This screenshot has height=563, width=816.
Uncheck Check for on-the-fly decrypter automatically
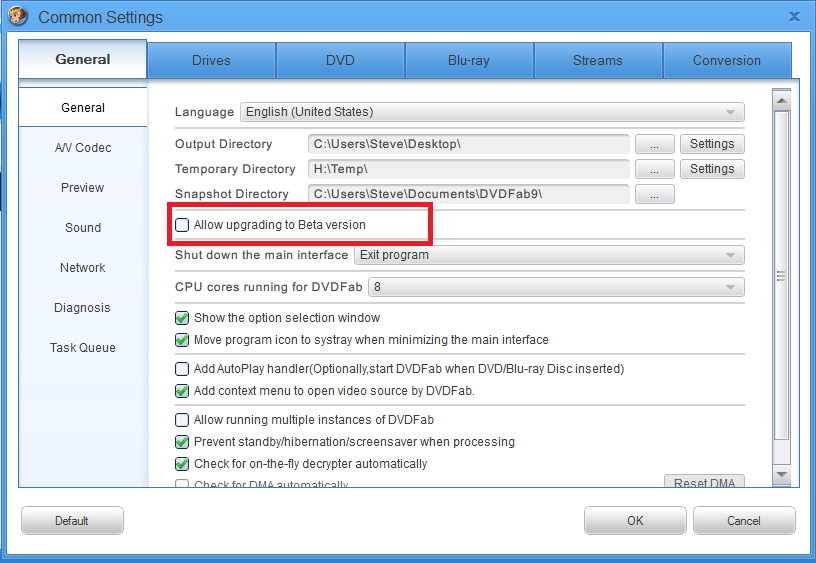click(x=182, y=464)
